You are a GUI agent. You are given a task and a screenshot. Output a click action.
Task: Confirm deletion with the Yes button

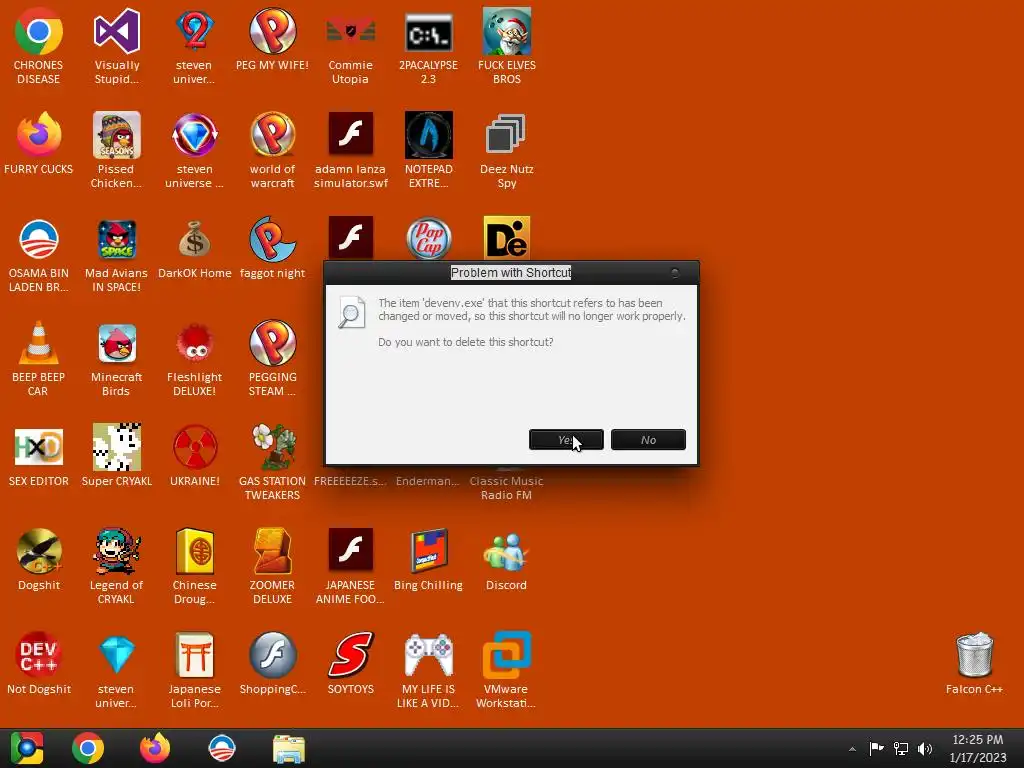[x=566, y=440]
